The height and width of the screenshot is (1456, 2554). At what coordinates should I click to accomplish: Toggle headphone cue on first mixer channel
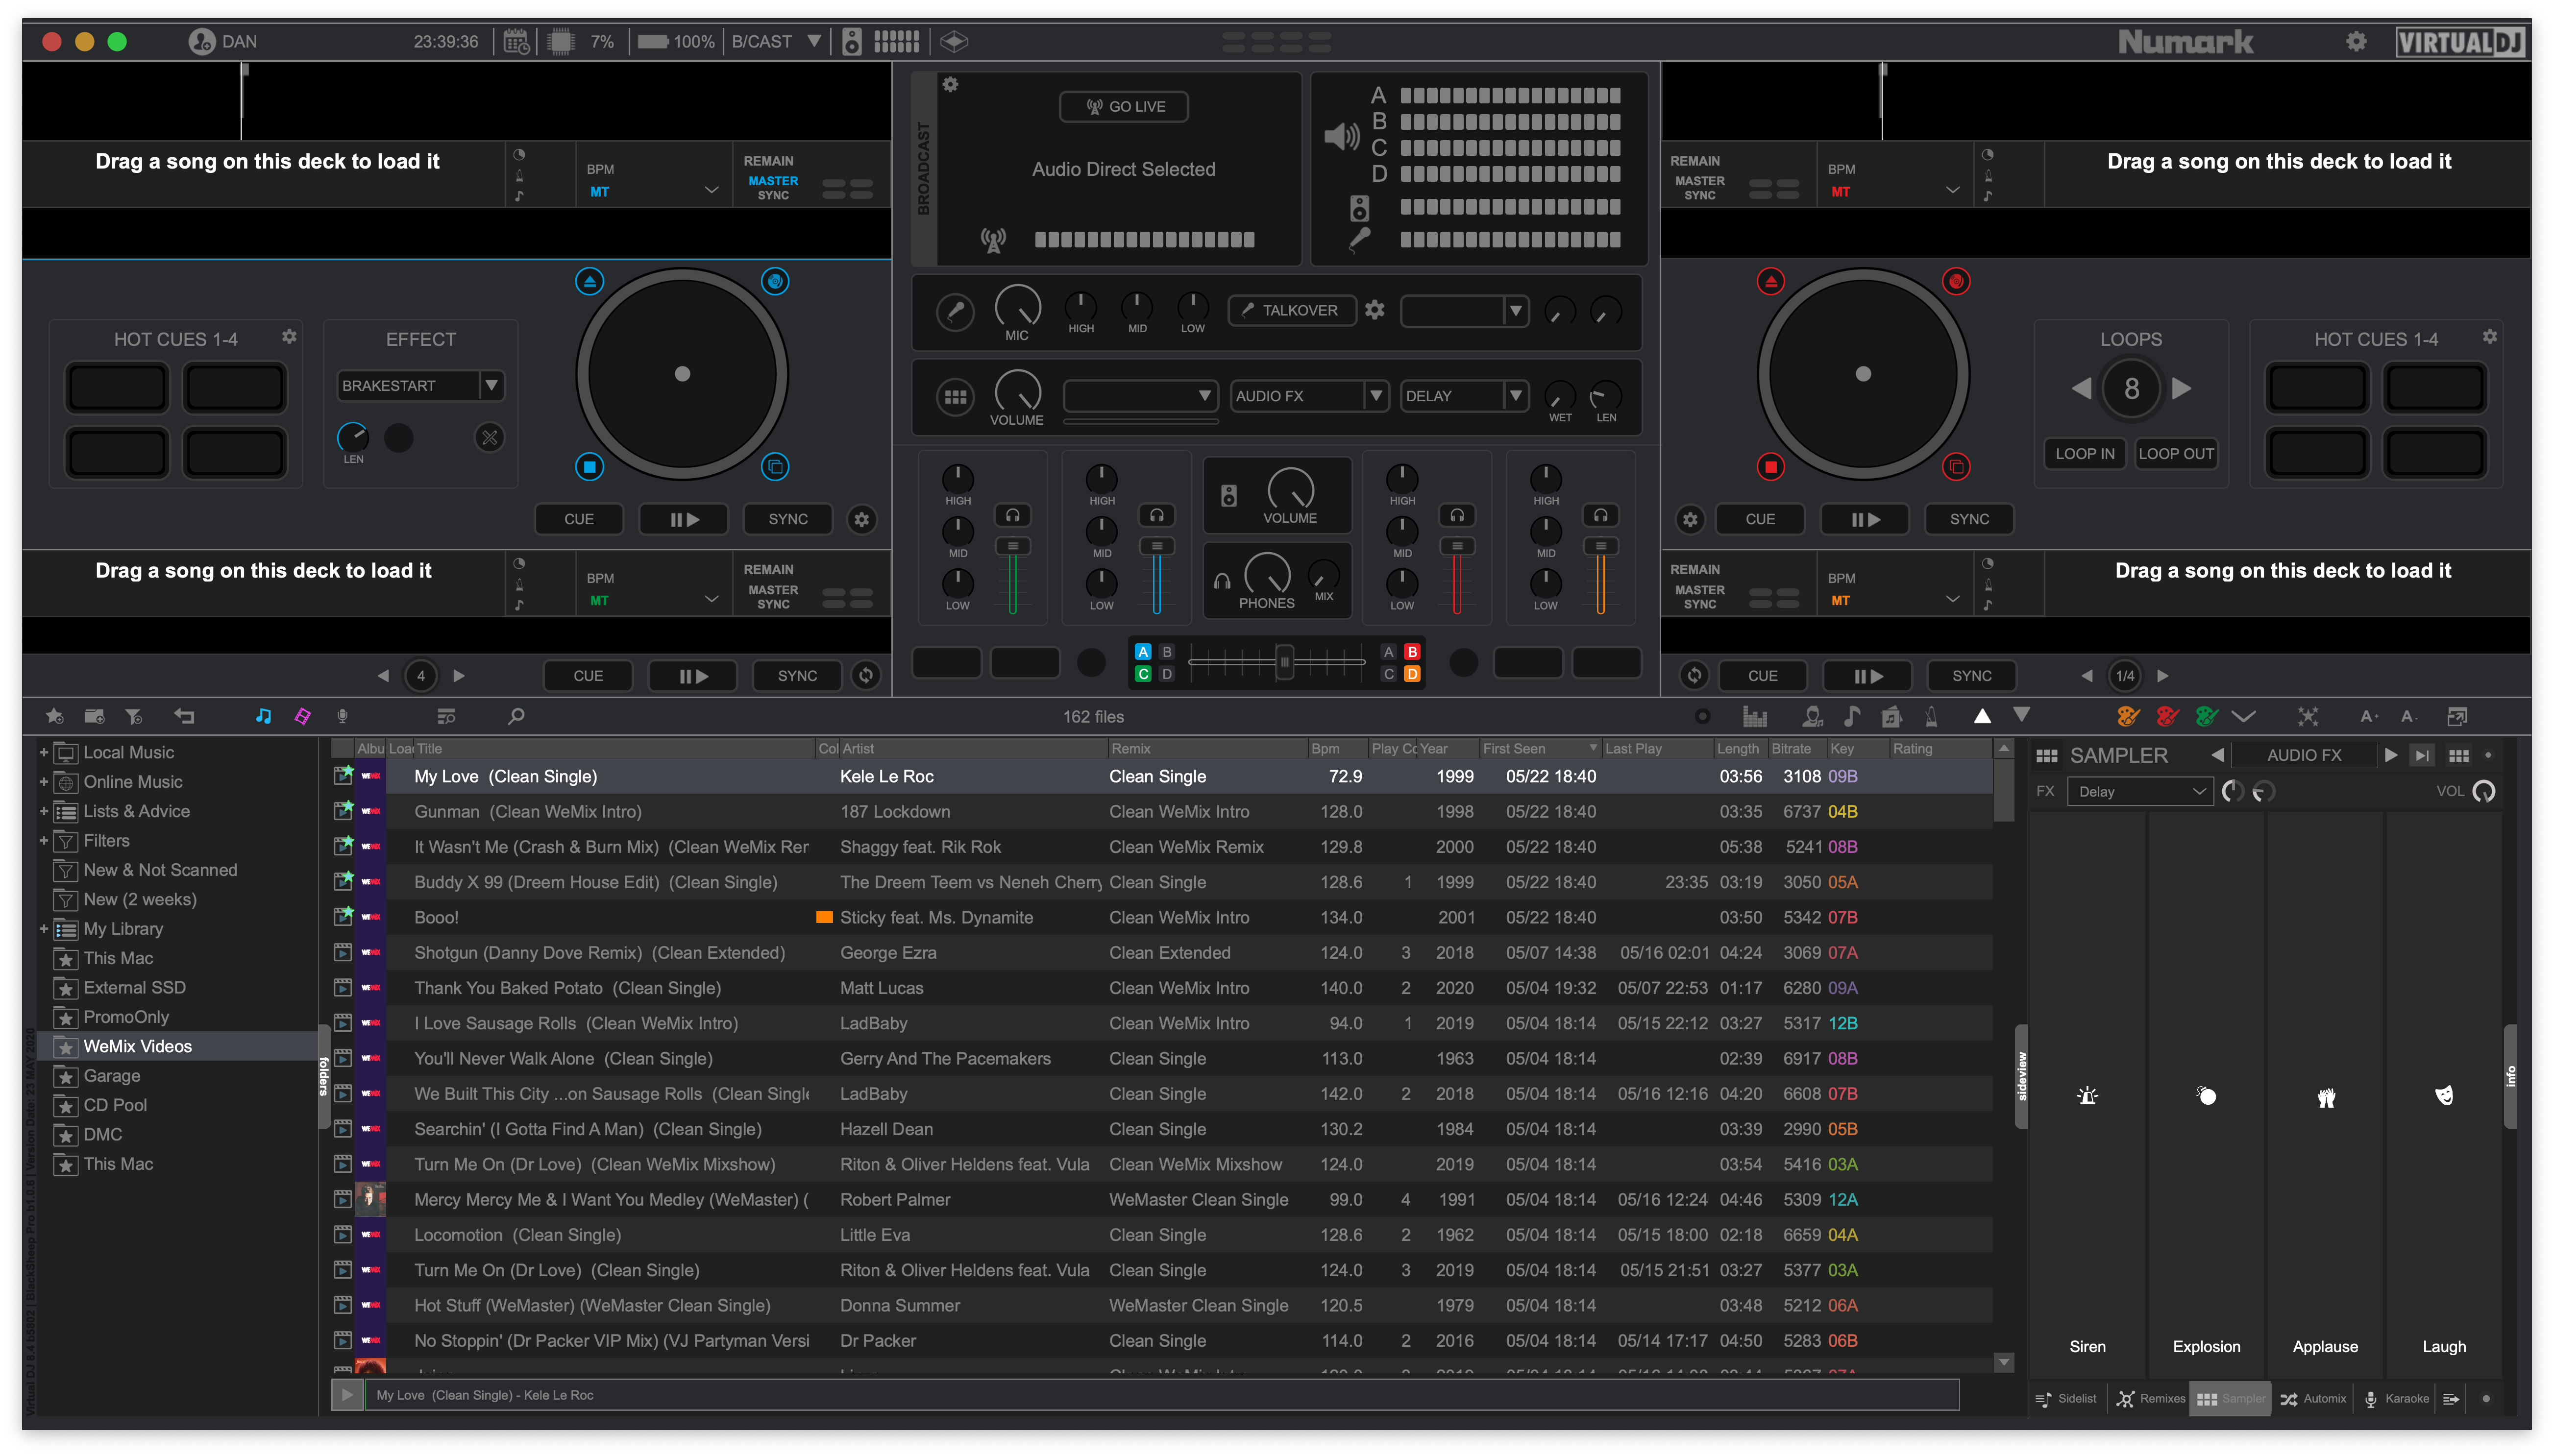coord(1013,516)
